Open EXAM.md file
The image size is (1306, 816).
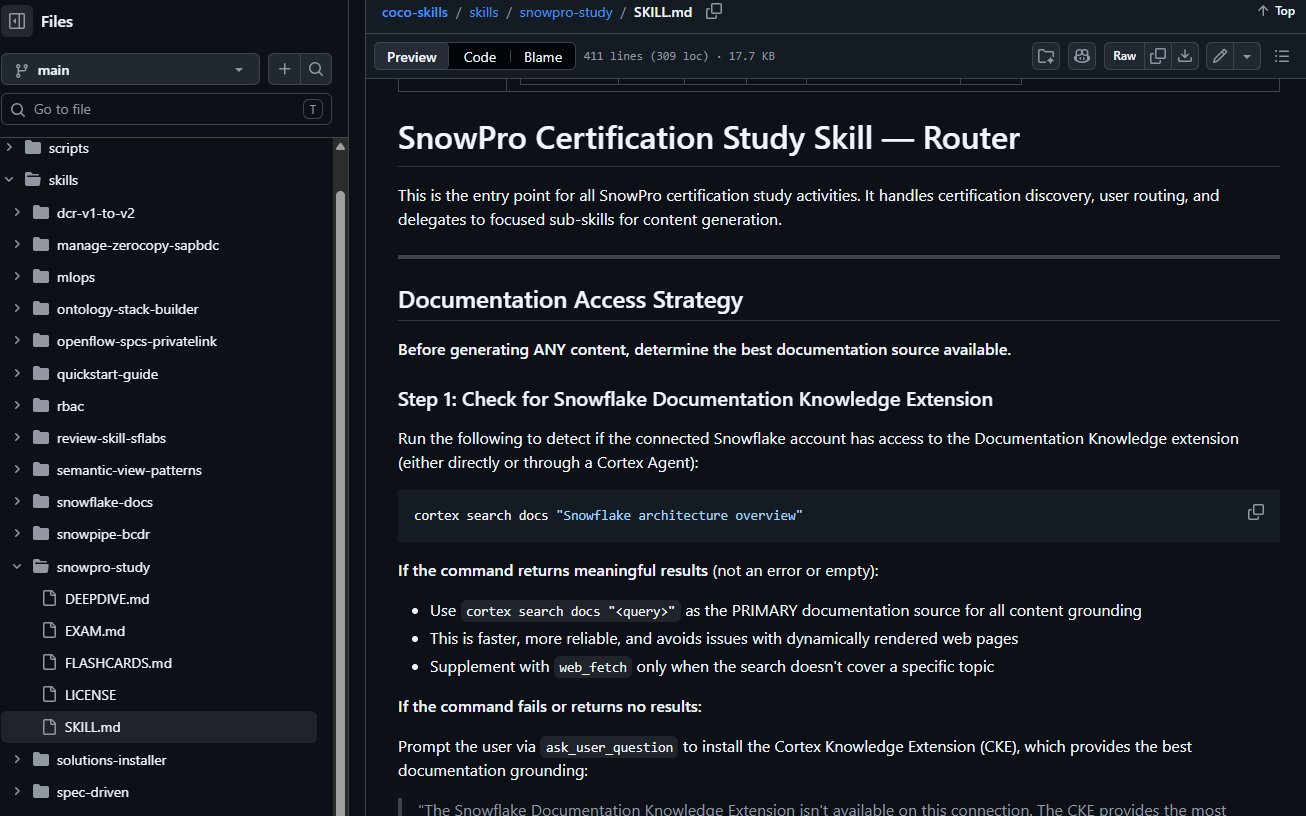pyautogui.click(x=95, y=631)
